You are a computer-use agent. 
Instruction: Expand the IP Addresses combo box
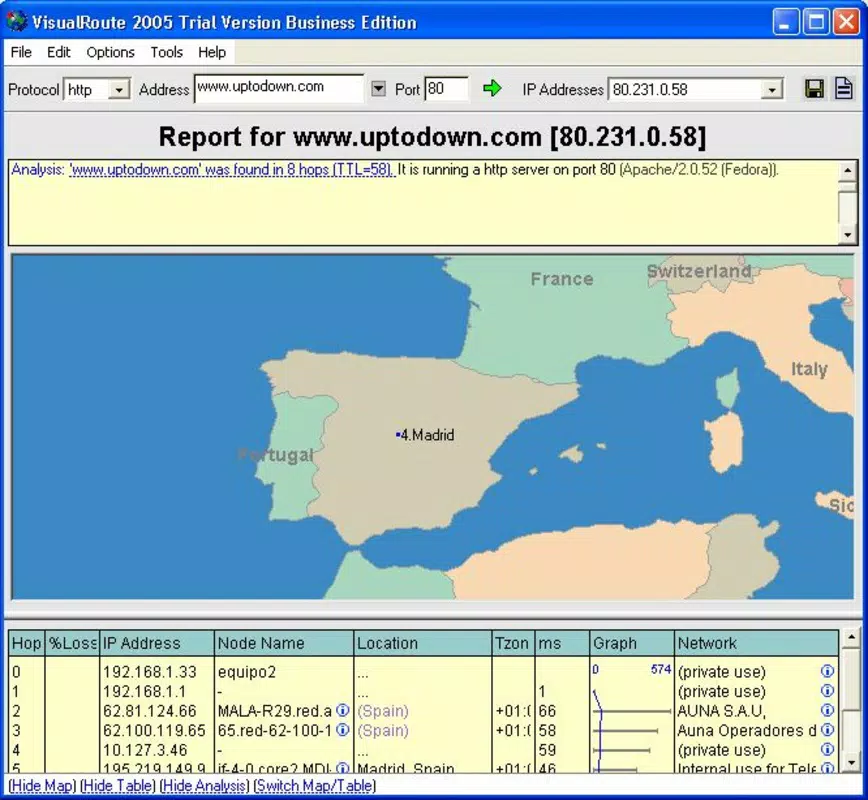(x=771, y=89)
